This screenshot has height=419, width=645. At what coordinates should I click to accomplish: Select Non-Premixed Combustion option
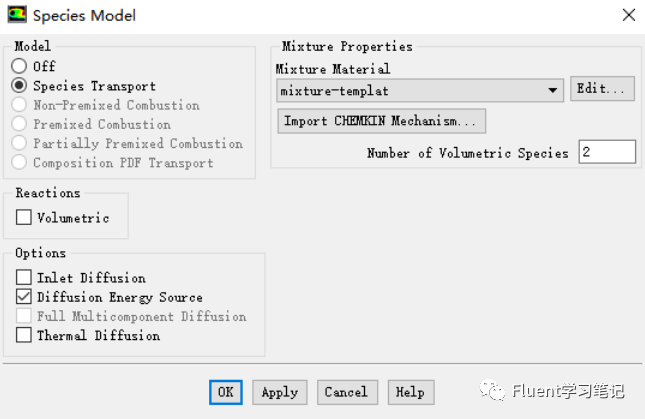coord(19,104)
